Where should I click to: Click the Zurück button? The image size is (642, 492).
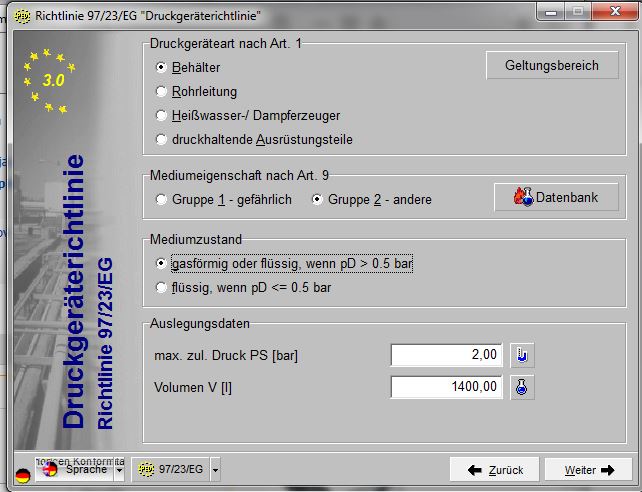click(x=495, y=470)
